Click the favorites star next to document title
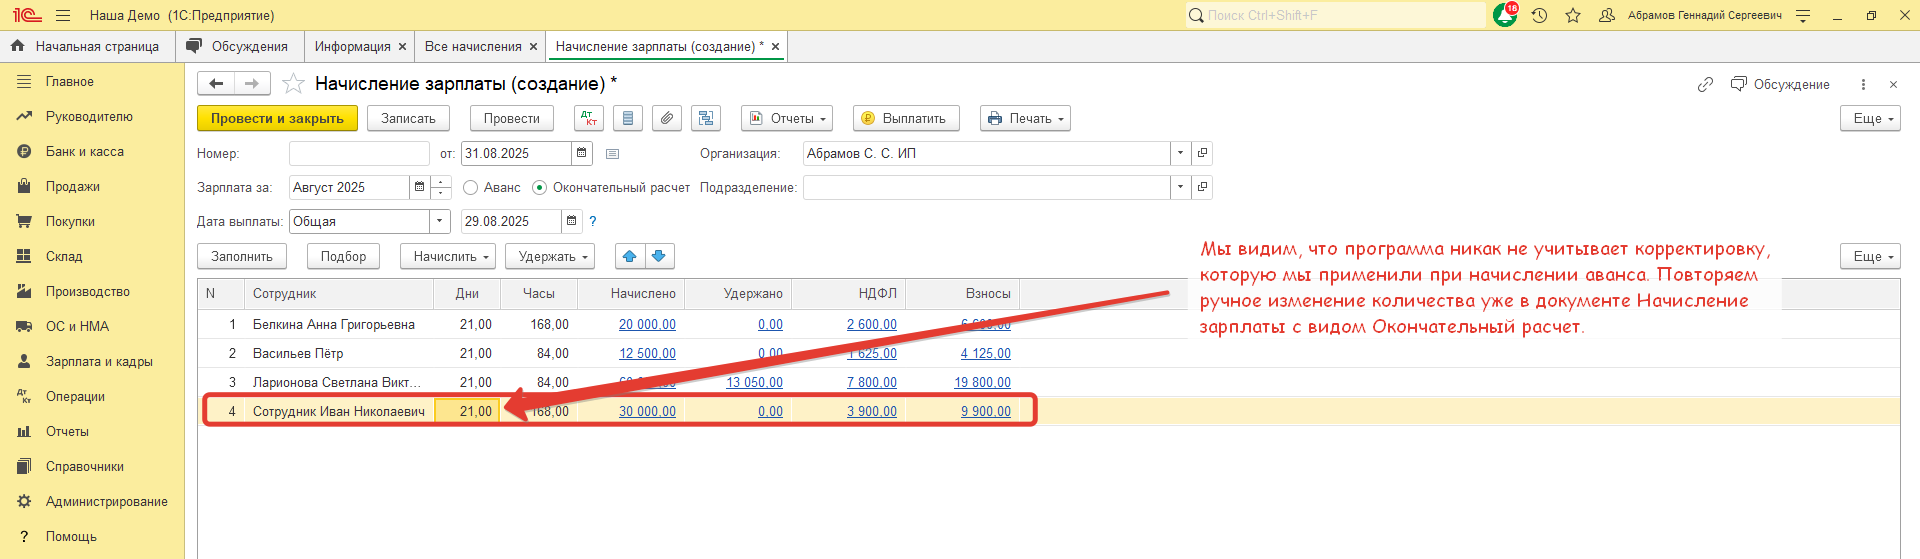 [x=293, y=84]
